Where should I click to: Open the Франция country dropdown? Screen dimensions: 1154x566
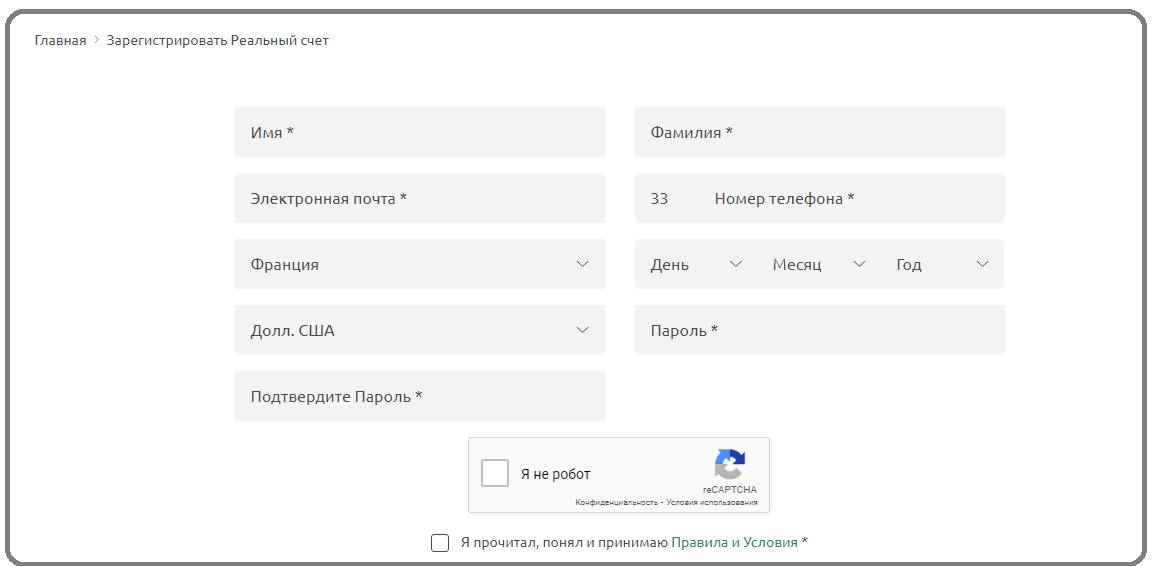[419, 265]
